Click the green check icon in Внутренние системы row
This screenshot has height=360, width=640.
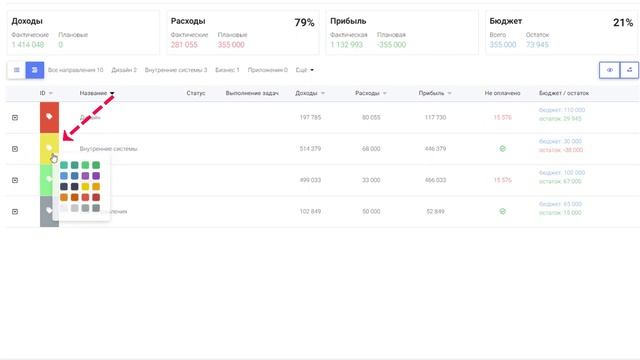tap(502, 149)
